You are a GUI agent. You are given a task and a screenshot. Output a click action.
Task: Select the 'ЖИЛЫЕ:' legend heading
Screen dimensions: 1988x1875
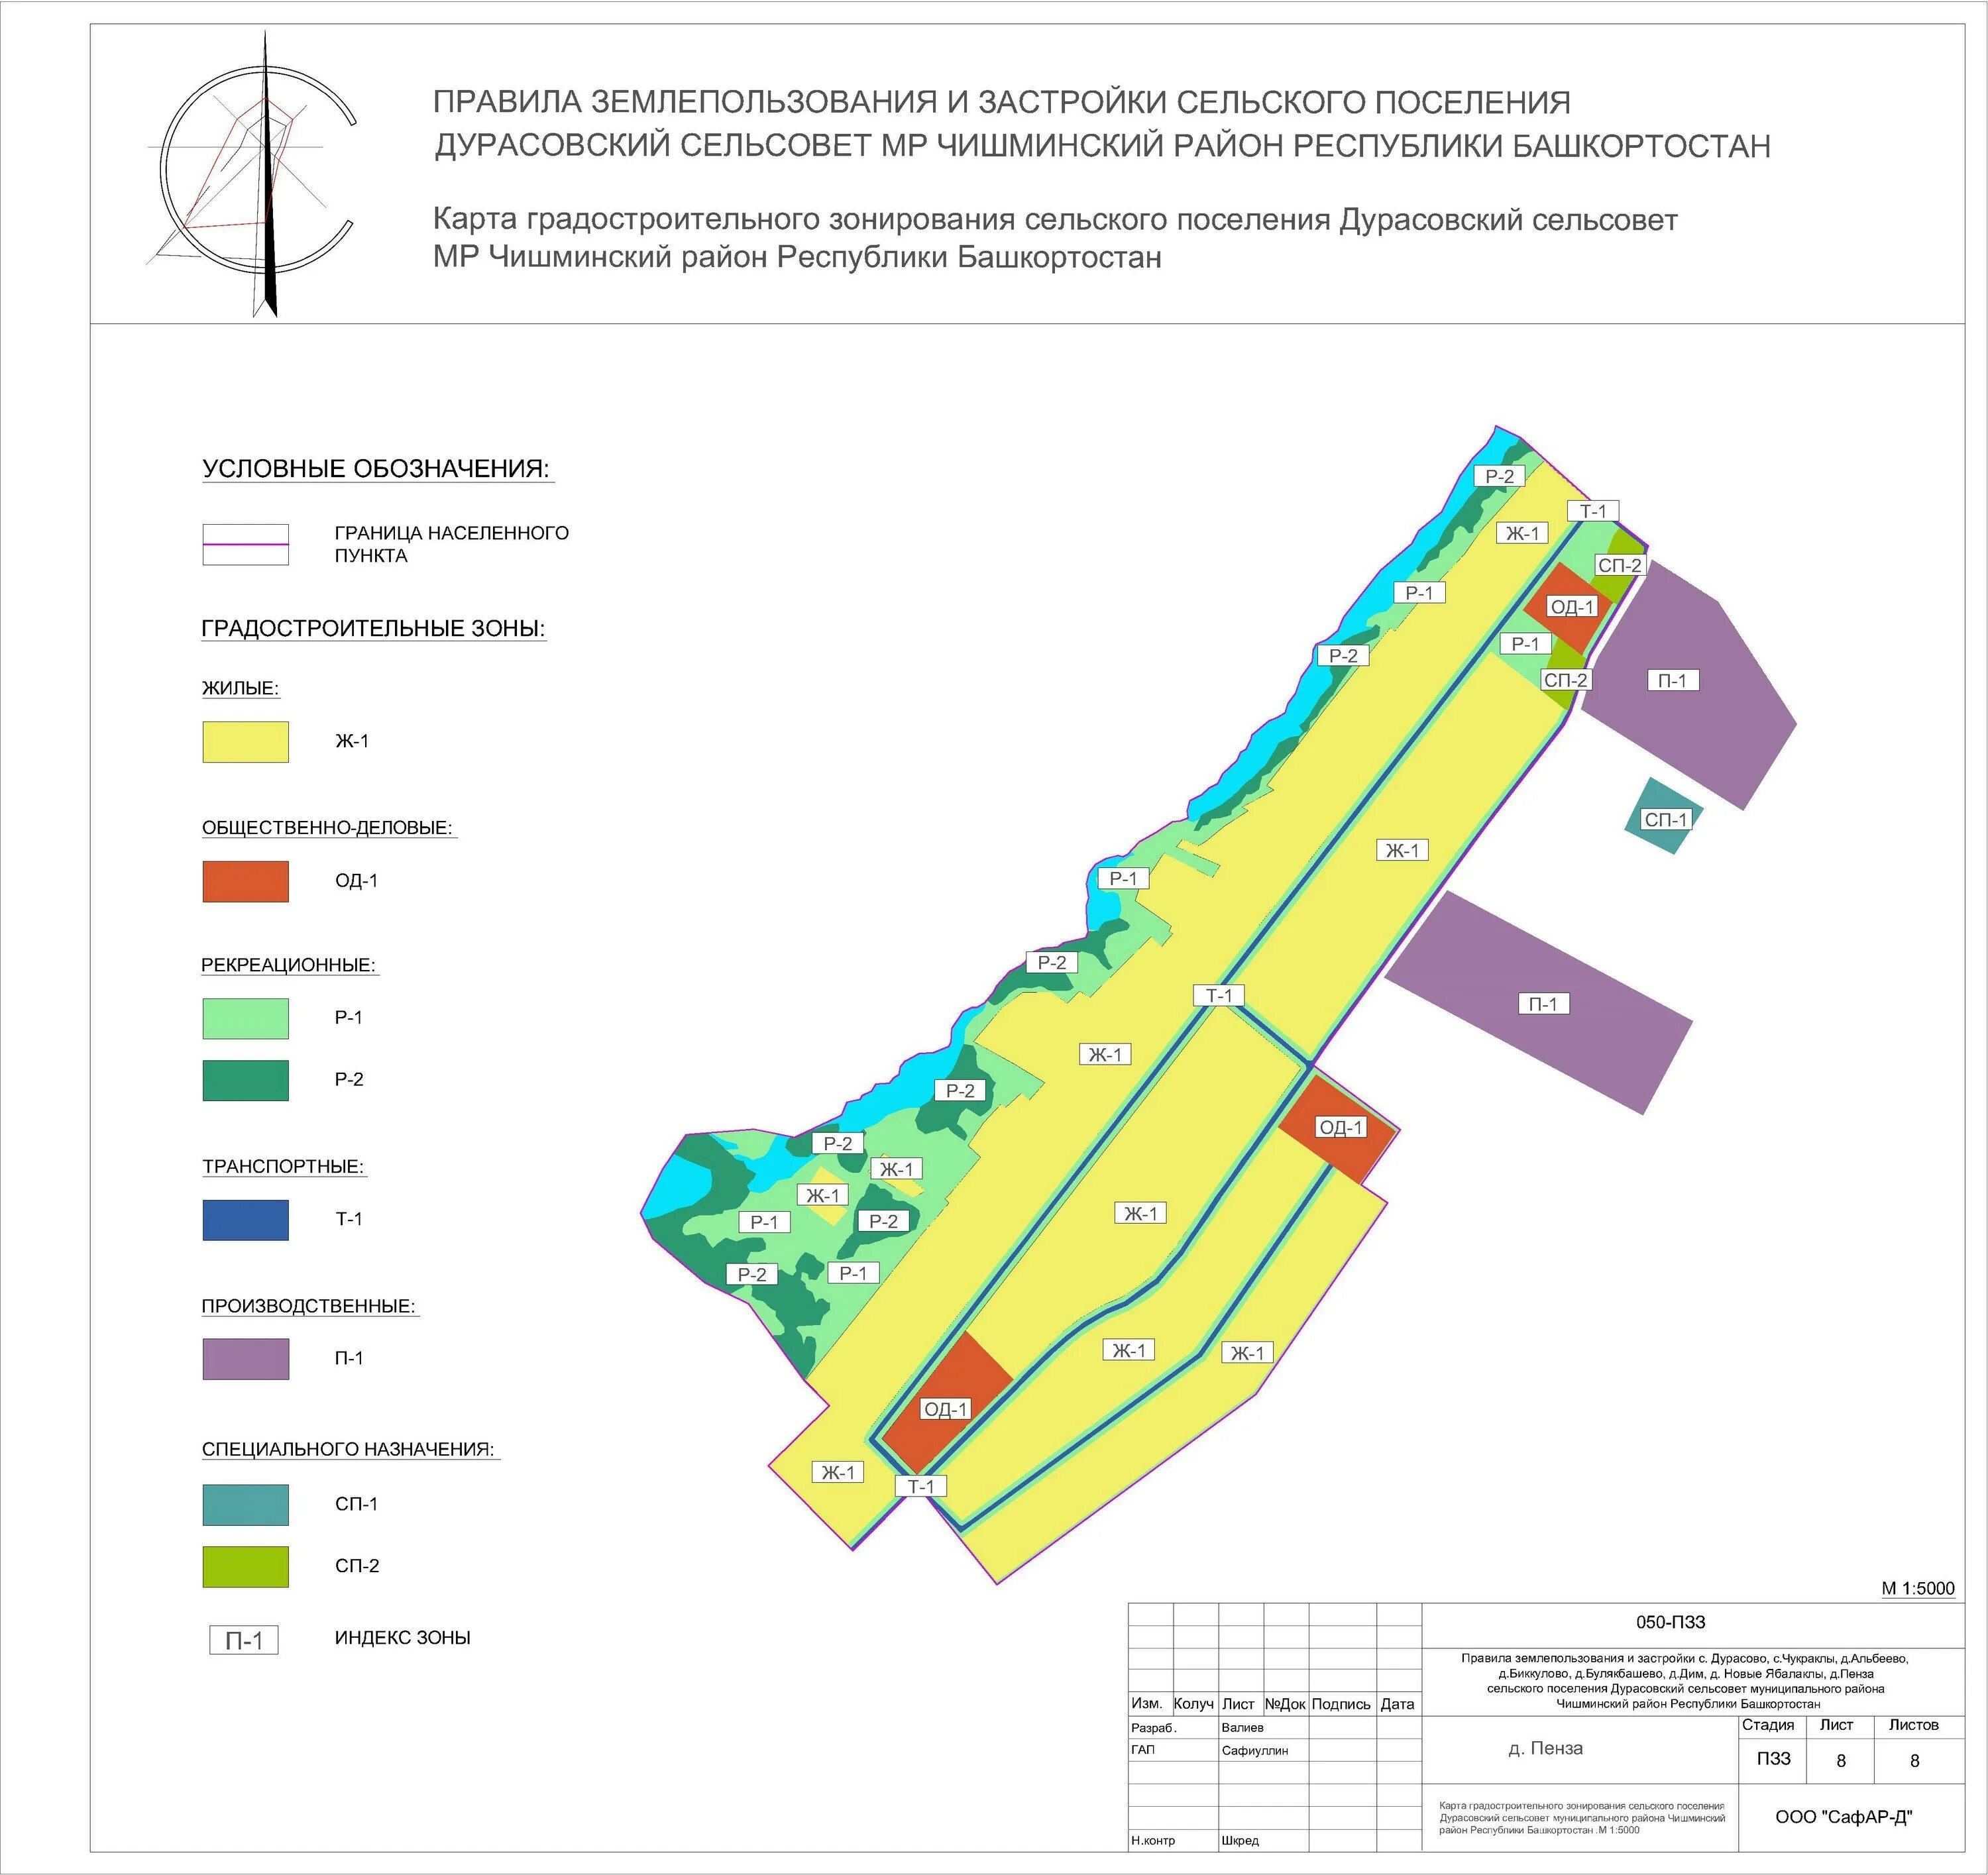pyautogui.click(x=241, y=689)
